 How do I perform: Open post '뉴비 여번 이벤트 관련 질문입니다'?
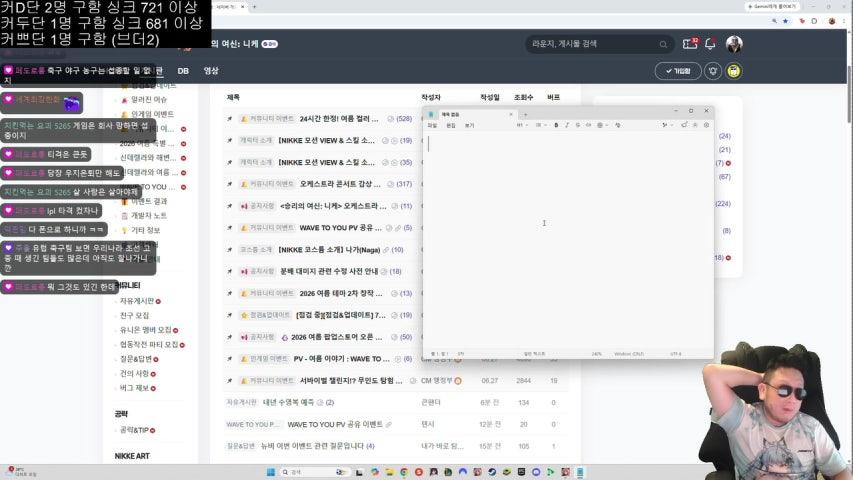[312, 446]
